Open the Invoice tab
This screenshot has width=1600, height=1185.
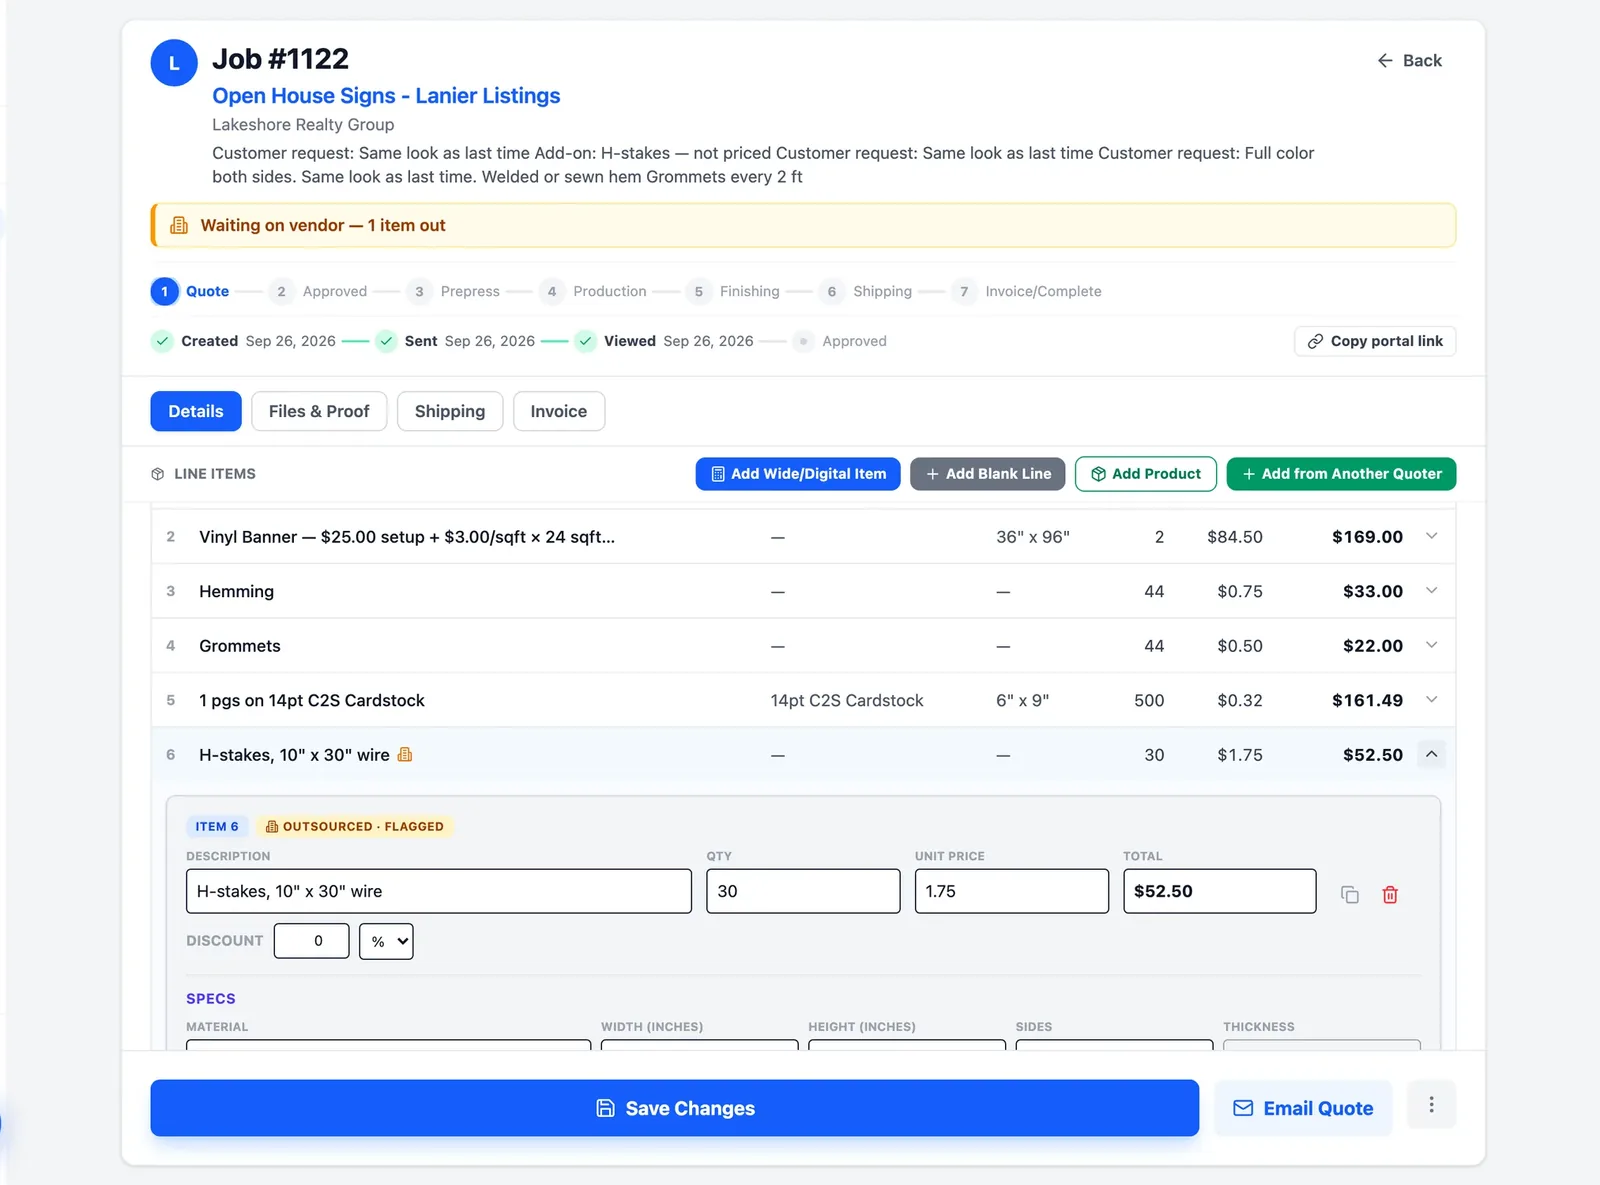(559, 411)
